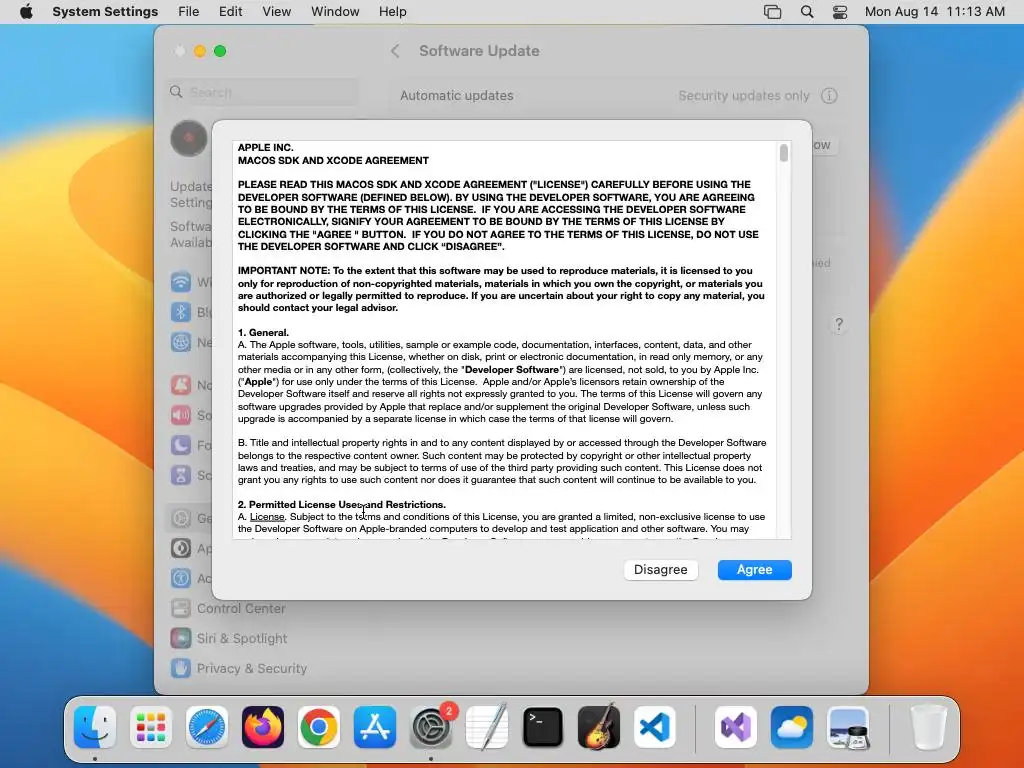Open Visual Studio Code from the Dock
Image resolution: width=1024 pixels, height=768 pixels.
click(654, 727)
